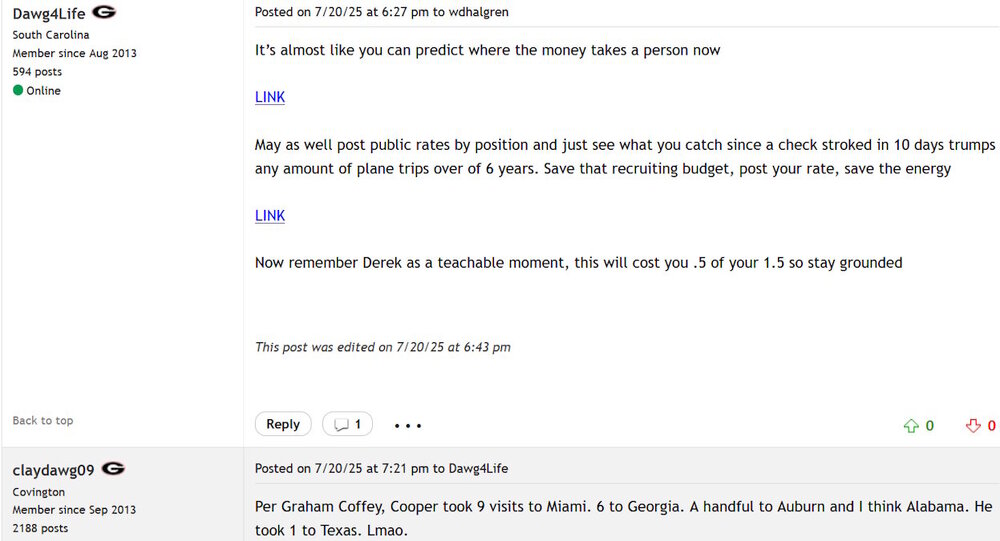Open the first LINK in the post
This screenshot has width=1000, height=541.
point(270,97)
